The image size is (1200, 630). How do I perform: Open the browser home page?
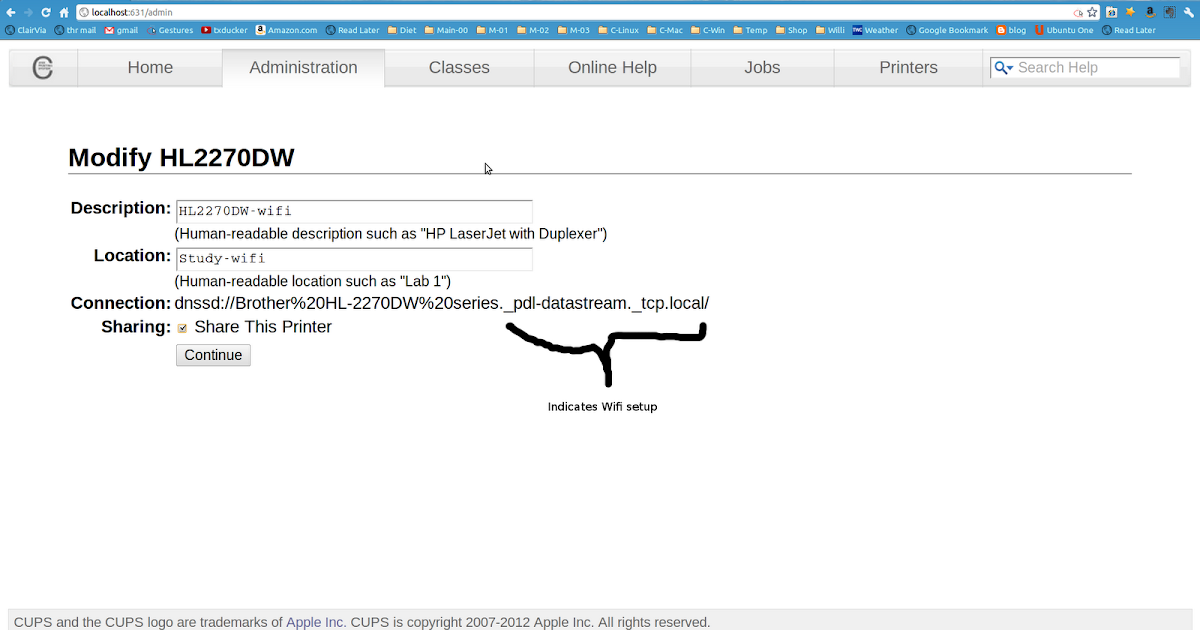point(64,12)
